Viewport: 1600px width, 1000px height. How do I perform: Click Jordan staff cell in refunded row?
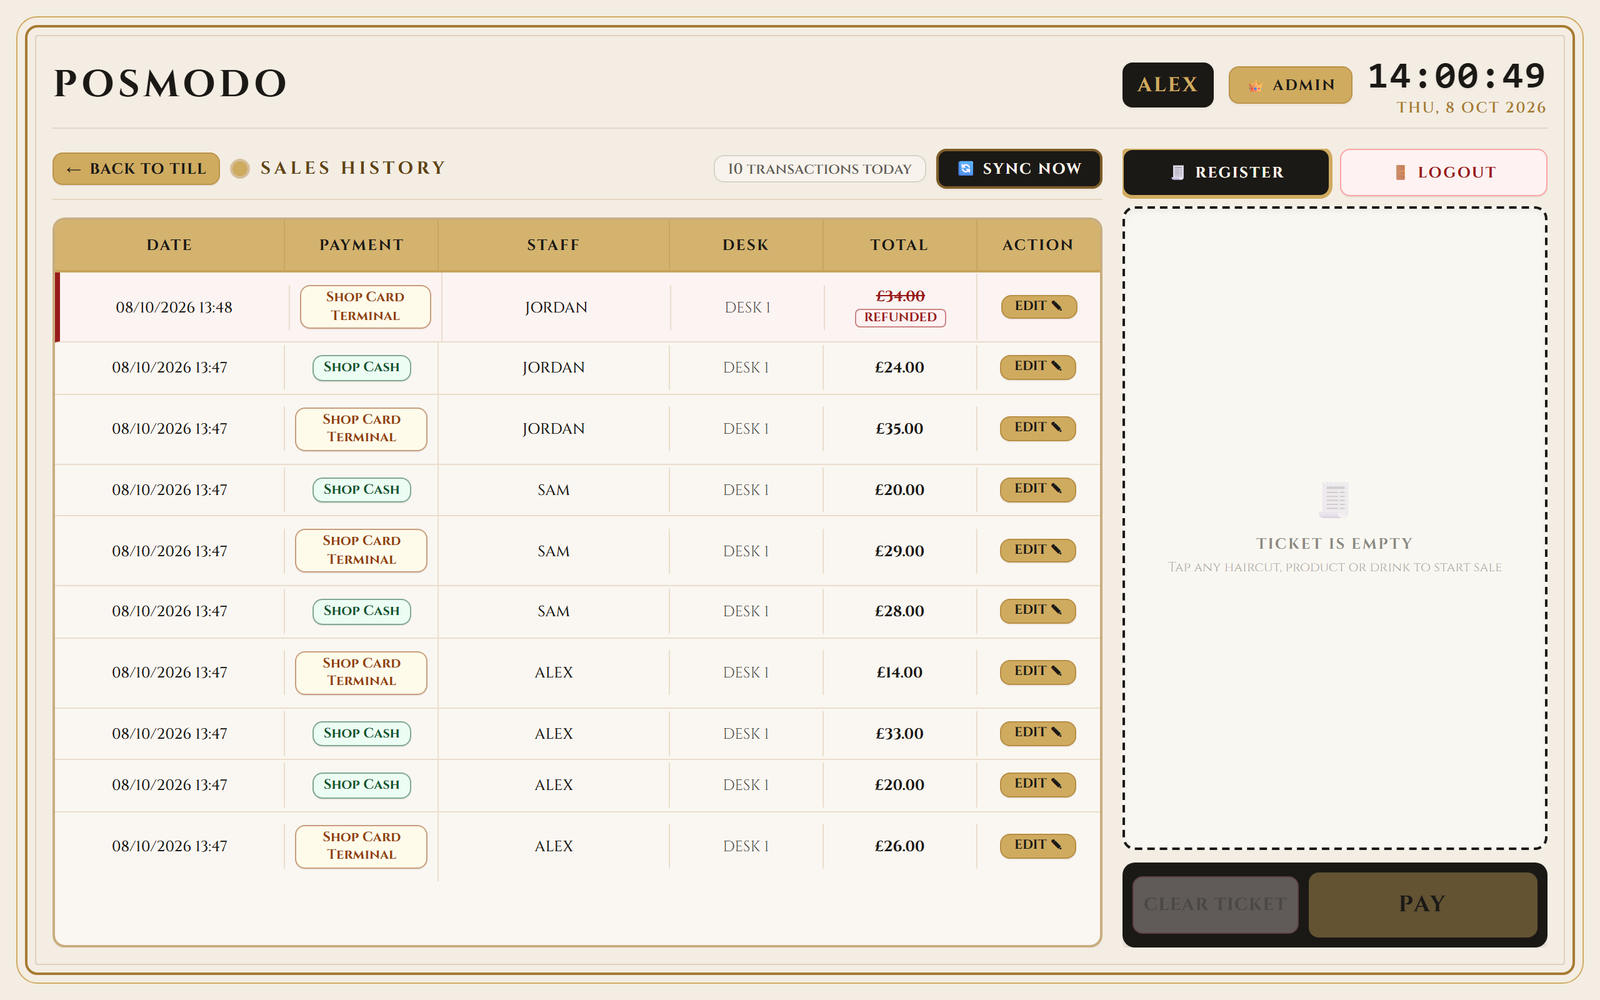point(556,307)
